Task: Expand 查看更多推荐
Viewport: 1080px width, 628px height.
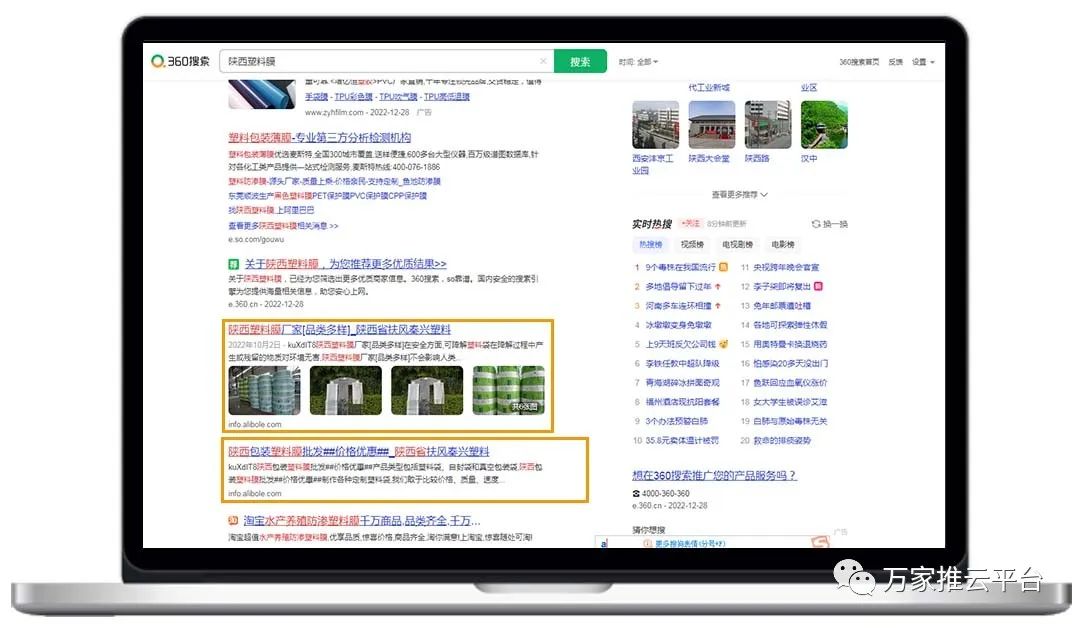Action: click(739, 195)
